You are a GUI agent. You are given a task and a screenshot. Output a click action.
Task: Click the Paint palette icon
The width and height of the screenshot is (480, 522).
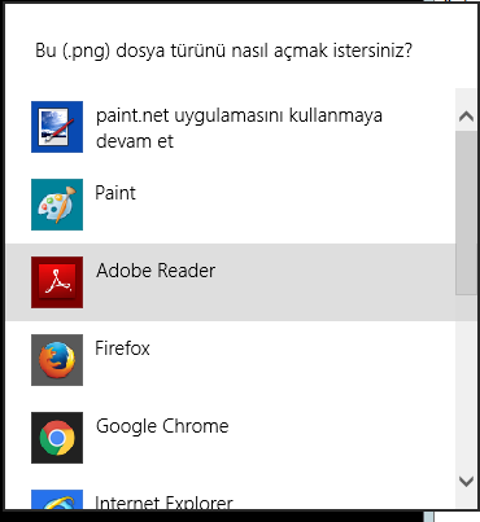[x=57, y=205]
